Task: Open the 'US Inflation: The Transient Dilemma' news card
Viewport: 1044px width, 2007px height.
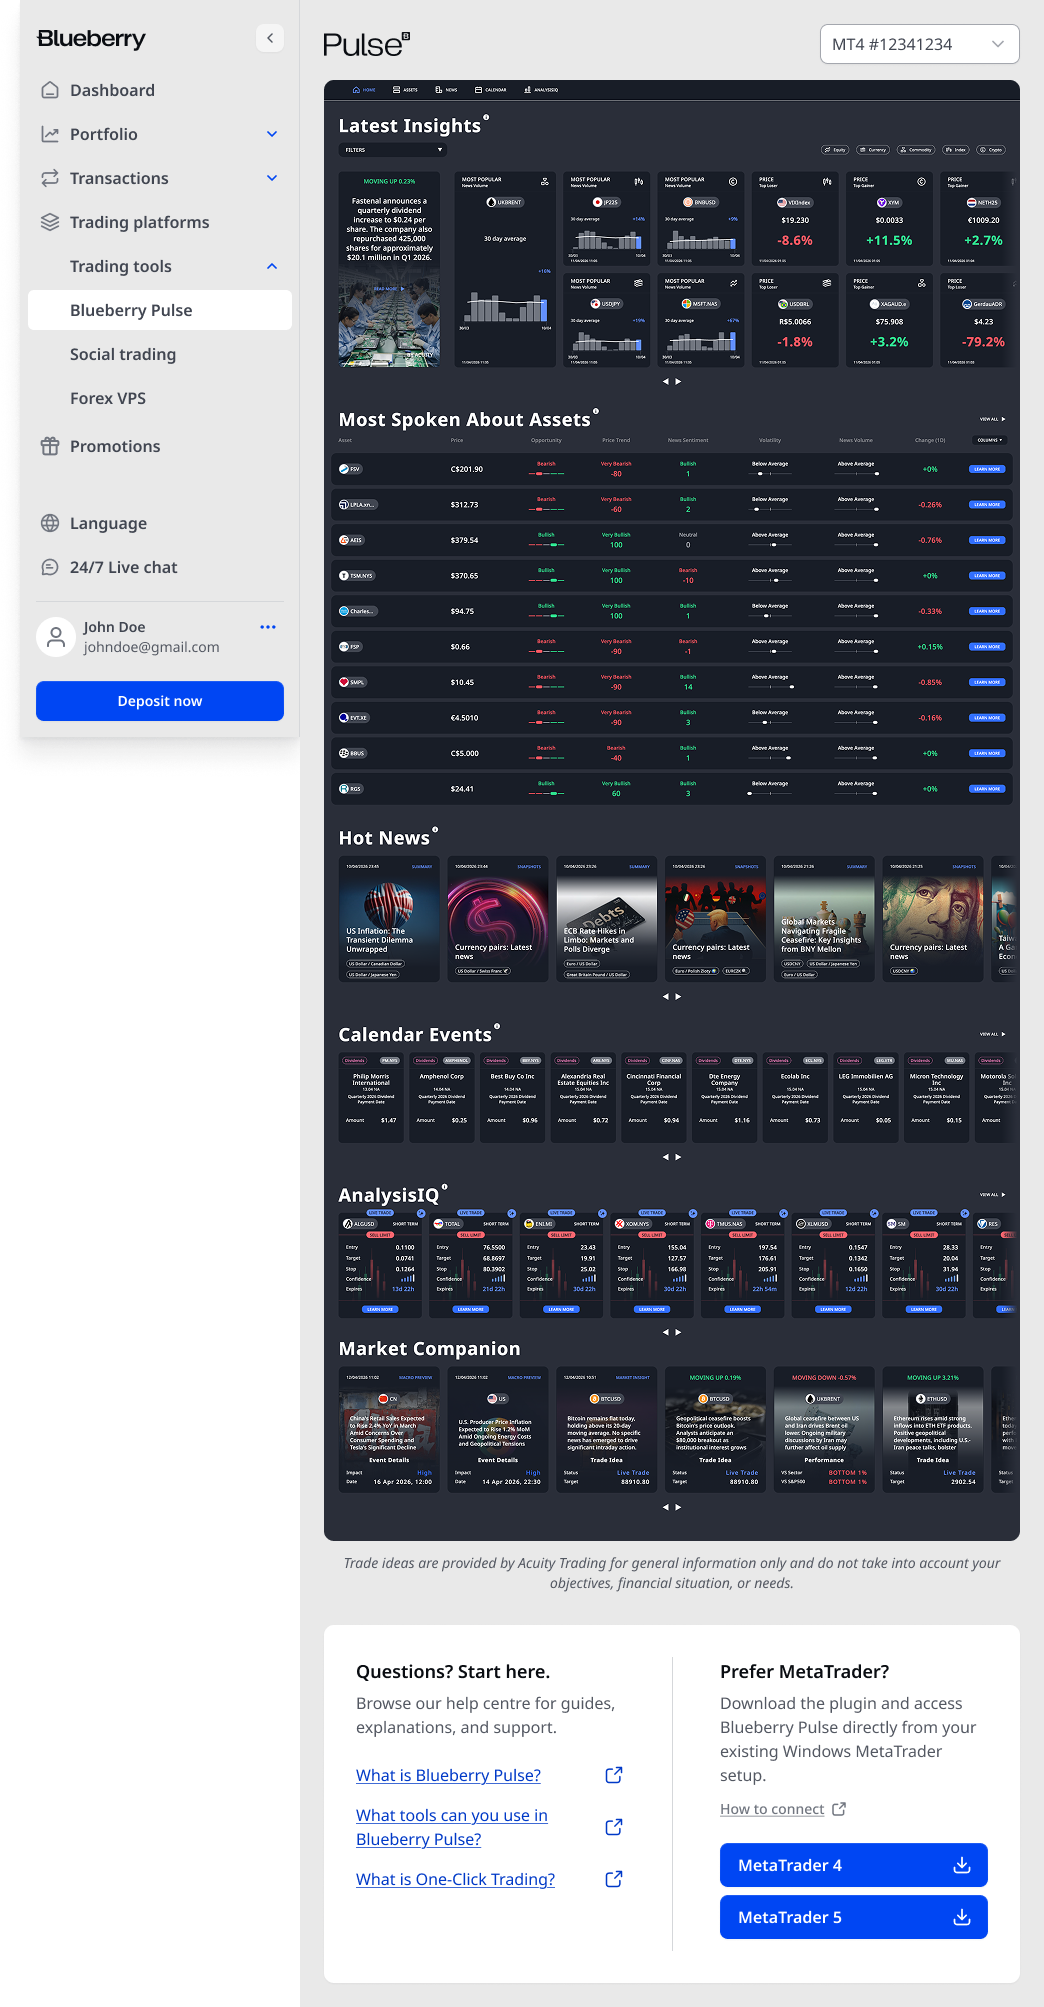Action: pyautogui.click(x=389, y=919)
